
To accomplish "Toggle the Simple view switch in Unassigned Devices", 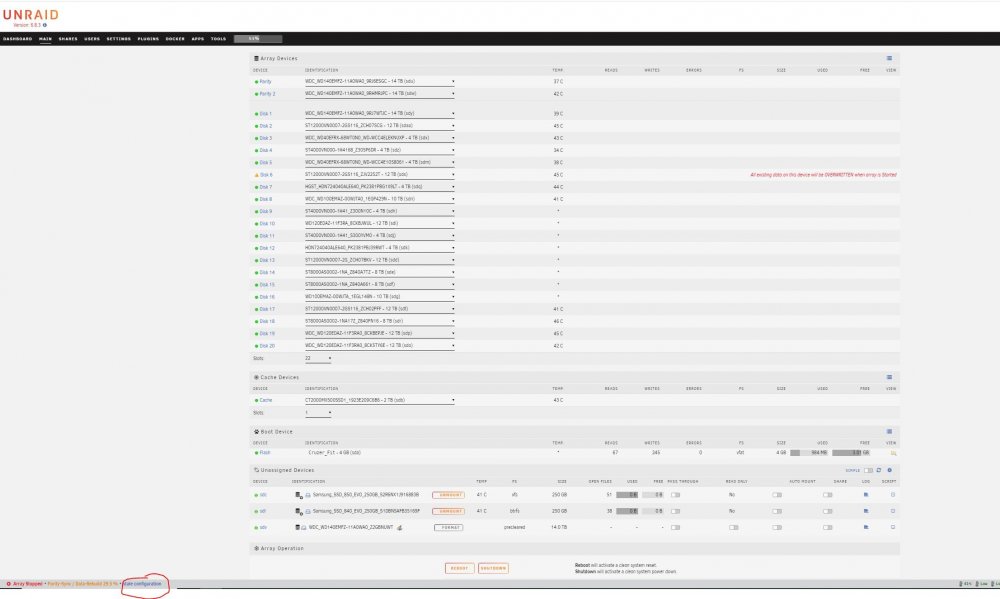I will coord(869,471).
